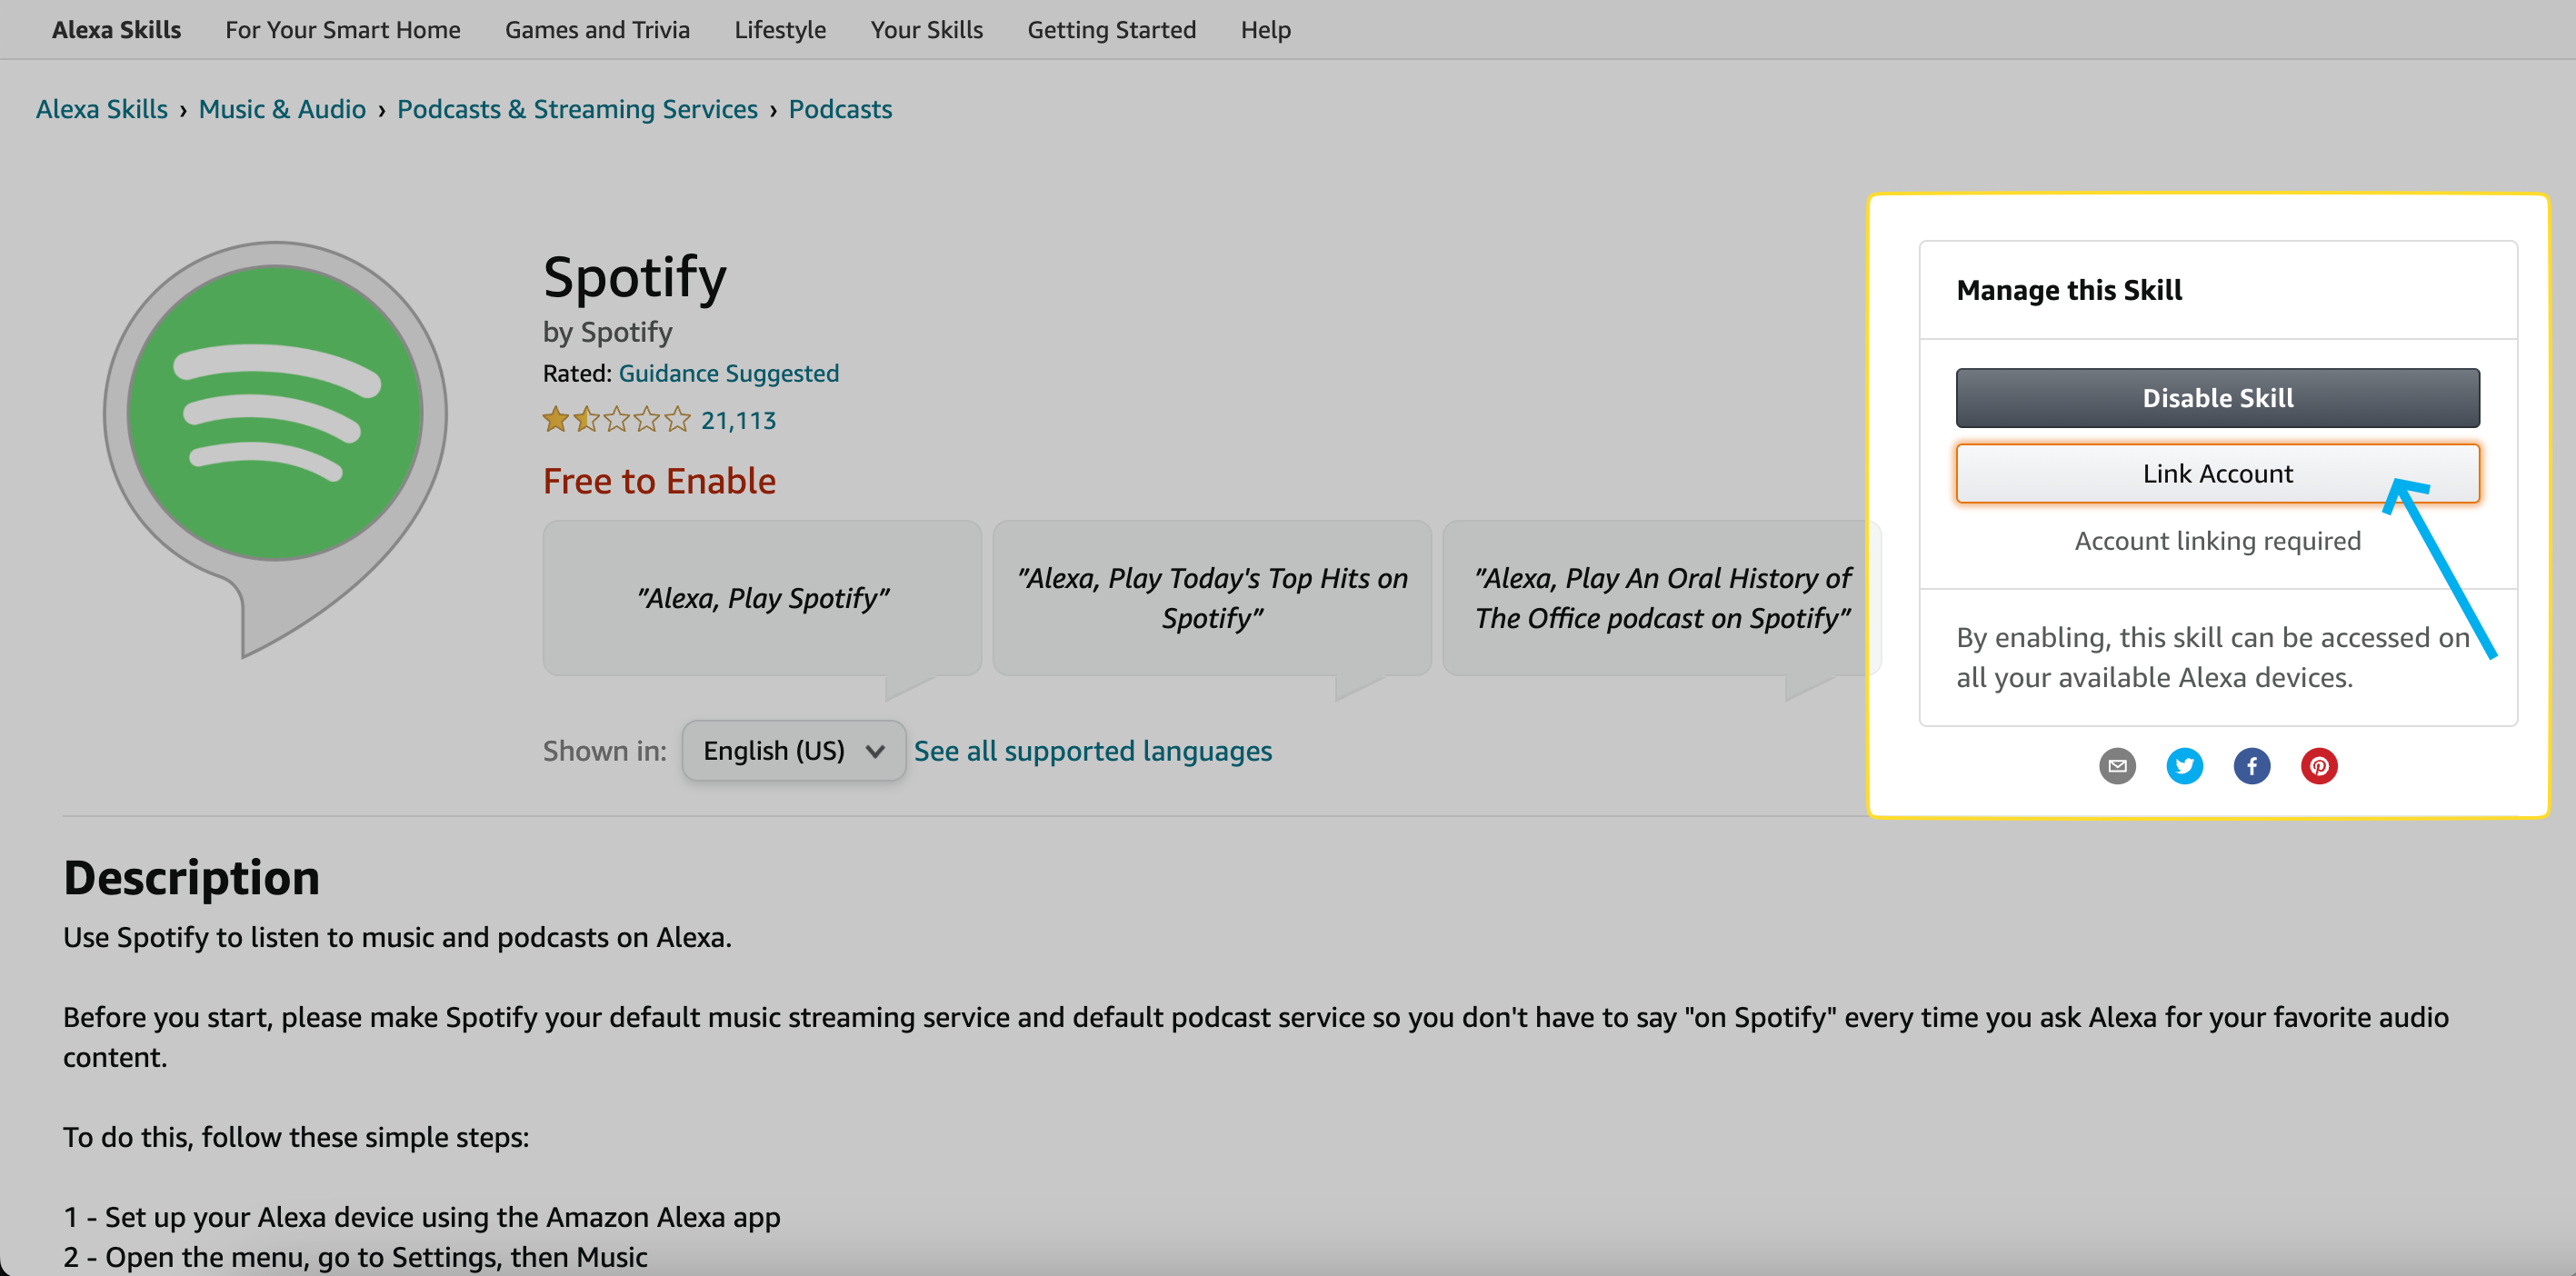
Task: Select the "Oral History of The Office" bubble
Action: click(1661, 598)
